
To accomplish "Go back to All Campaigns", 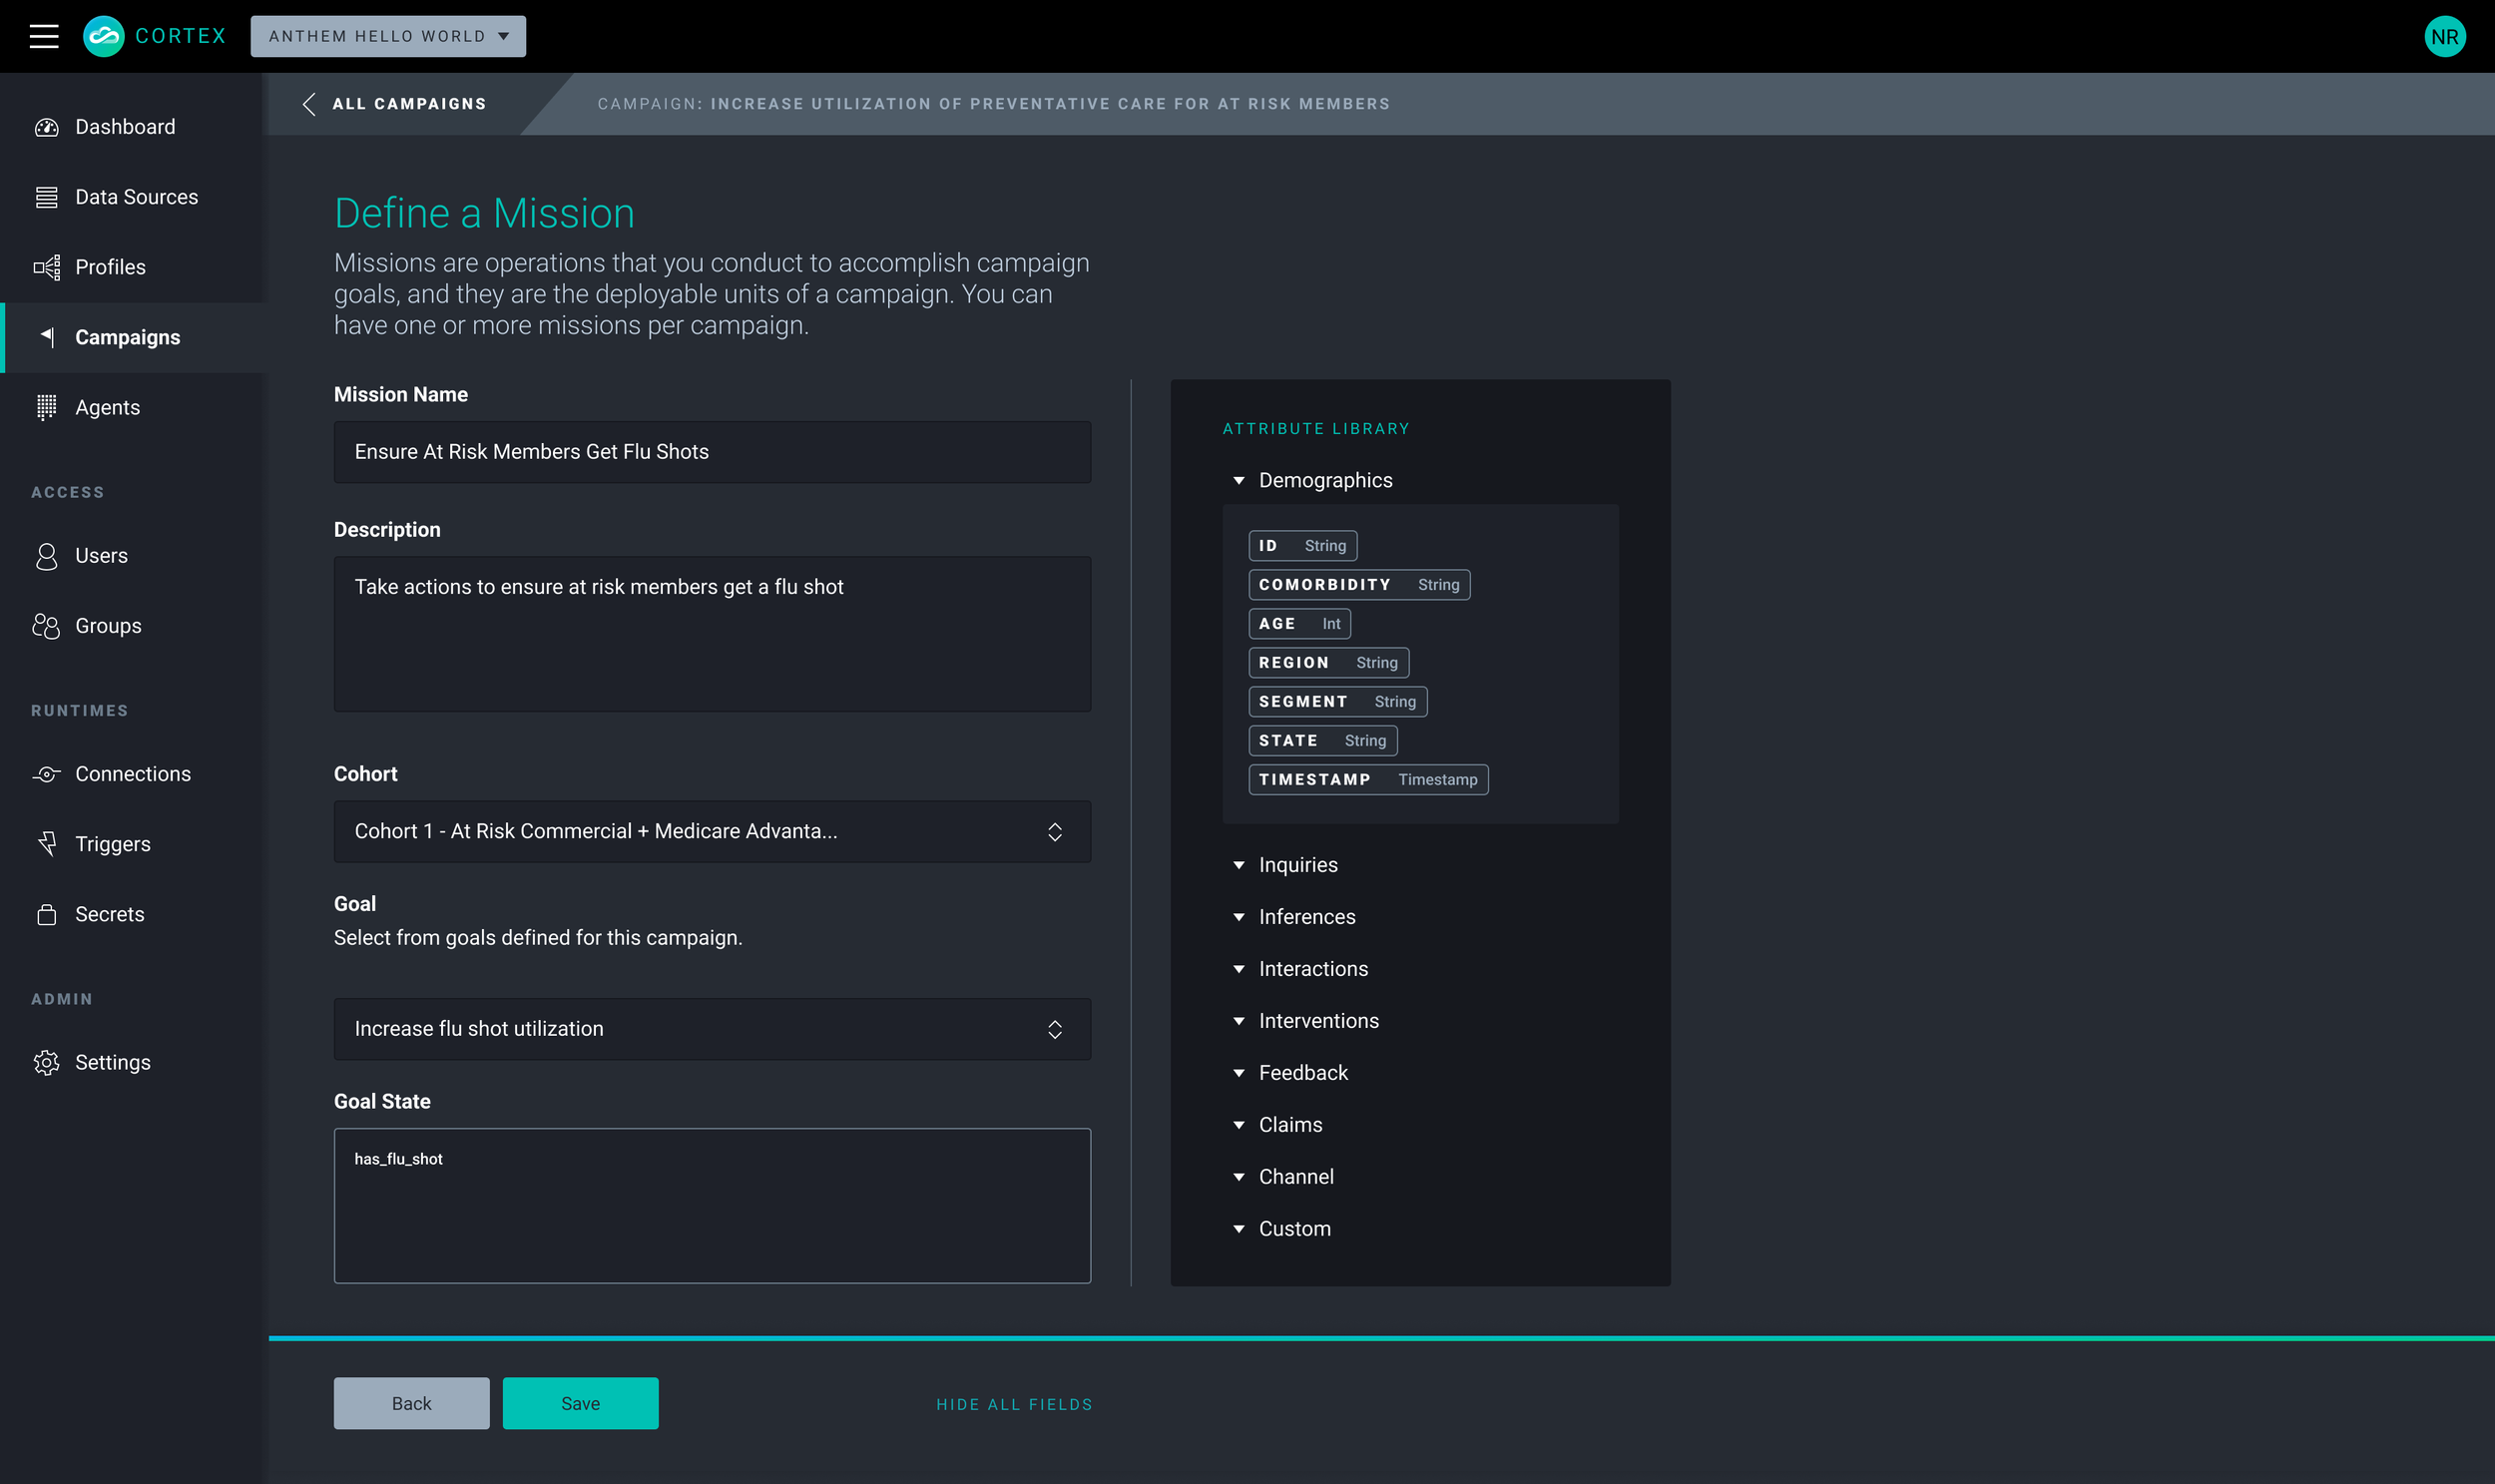I will (x=396, y=104).
